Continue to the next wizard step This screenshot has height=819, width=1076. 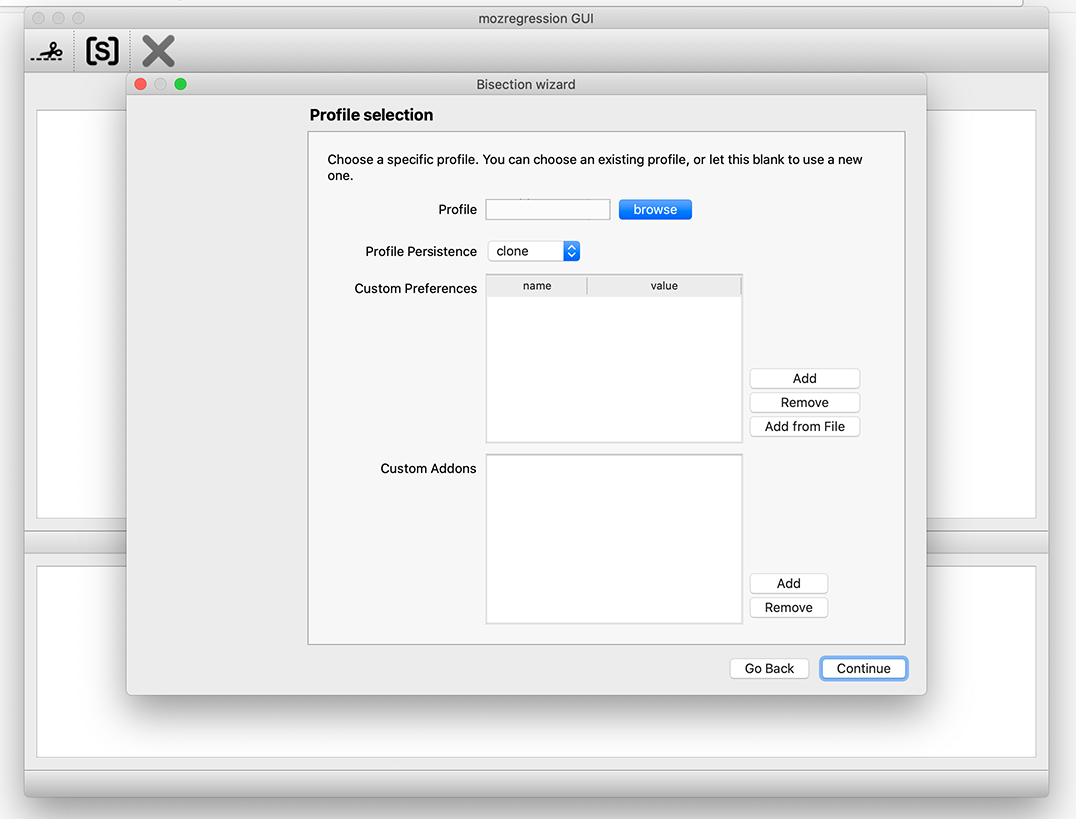coord(863,669)
